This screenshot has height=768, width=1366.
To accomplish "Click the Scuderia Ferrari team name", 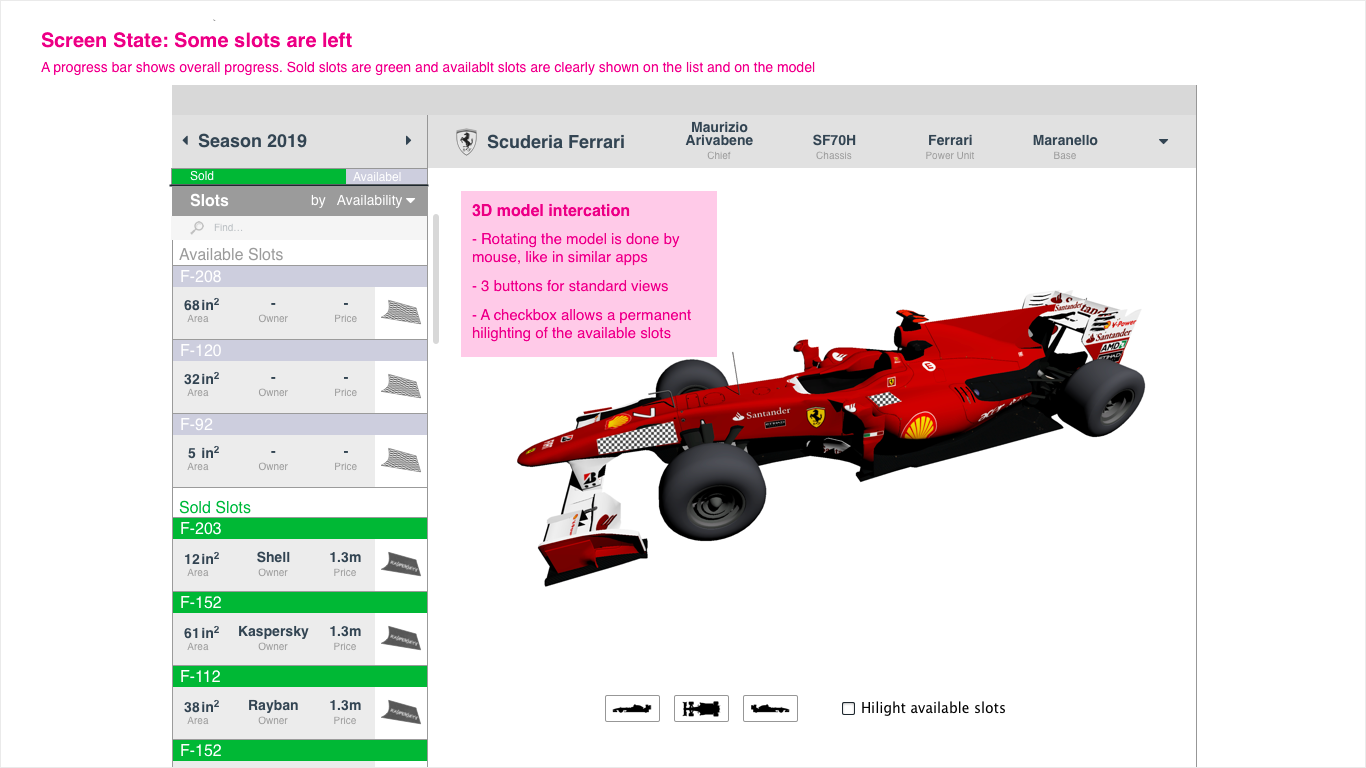I will (556, 142).
